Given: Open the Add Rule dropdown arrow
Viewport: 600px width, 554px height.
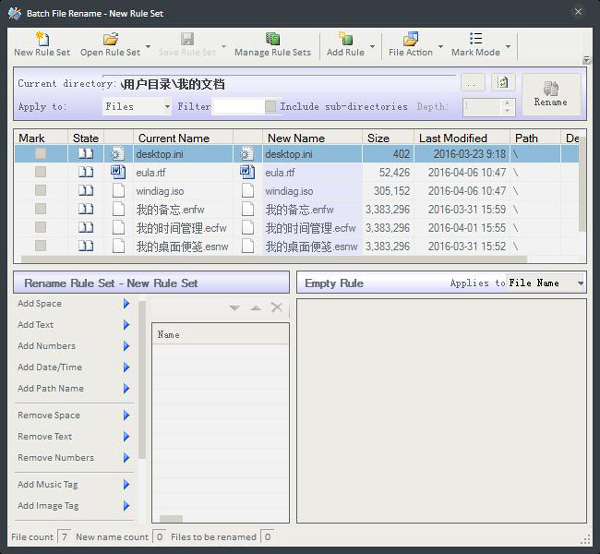Looking at the screenshot, I should point(372,46).
